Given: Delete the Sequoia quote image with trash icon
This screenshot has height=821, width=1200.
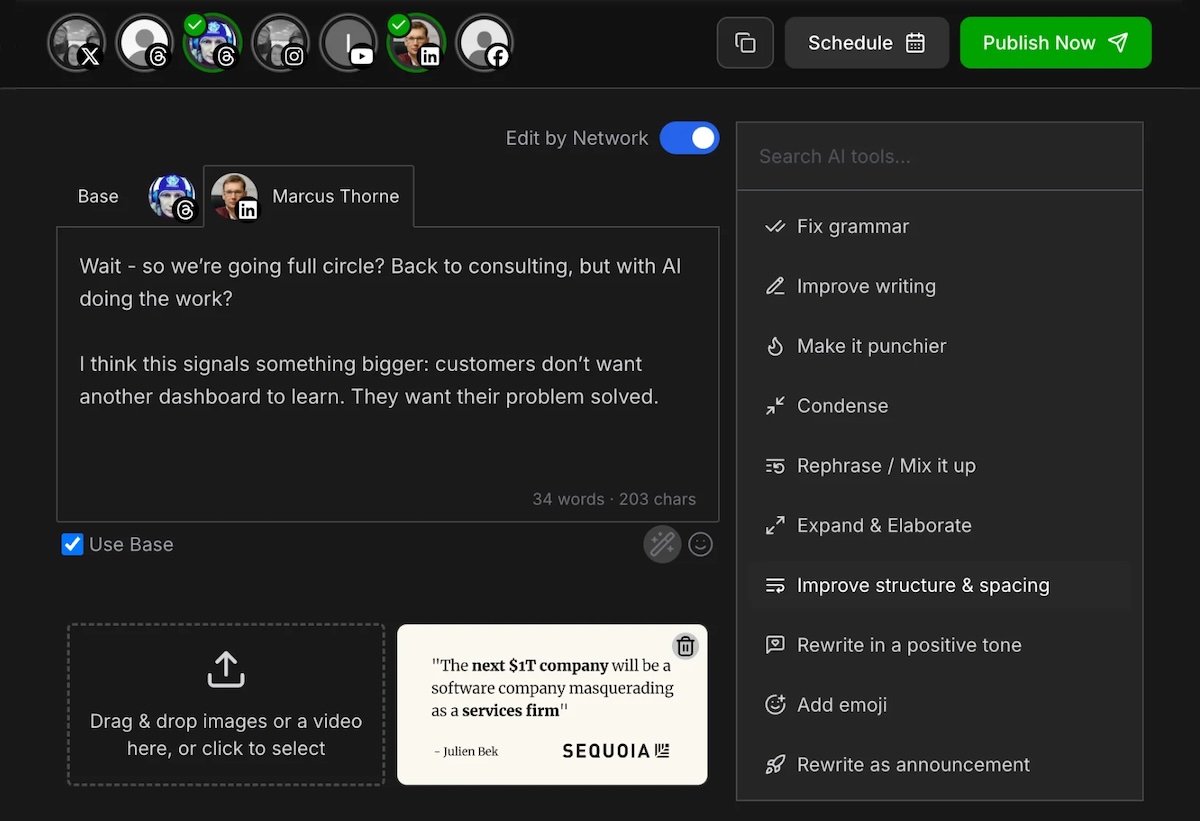Looking at the screenshot, I should (x=685, y=646).
